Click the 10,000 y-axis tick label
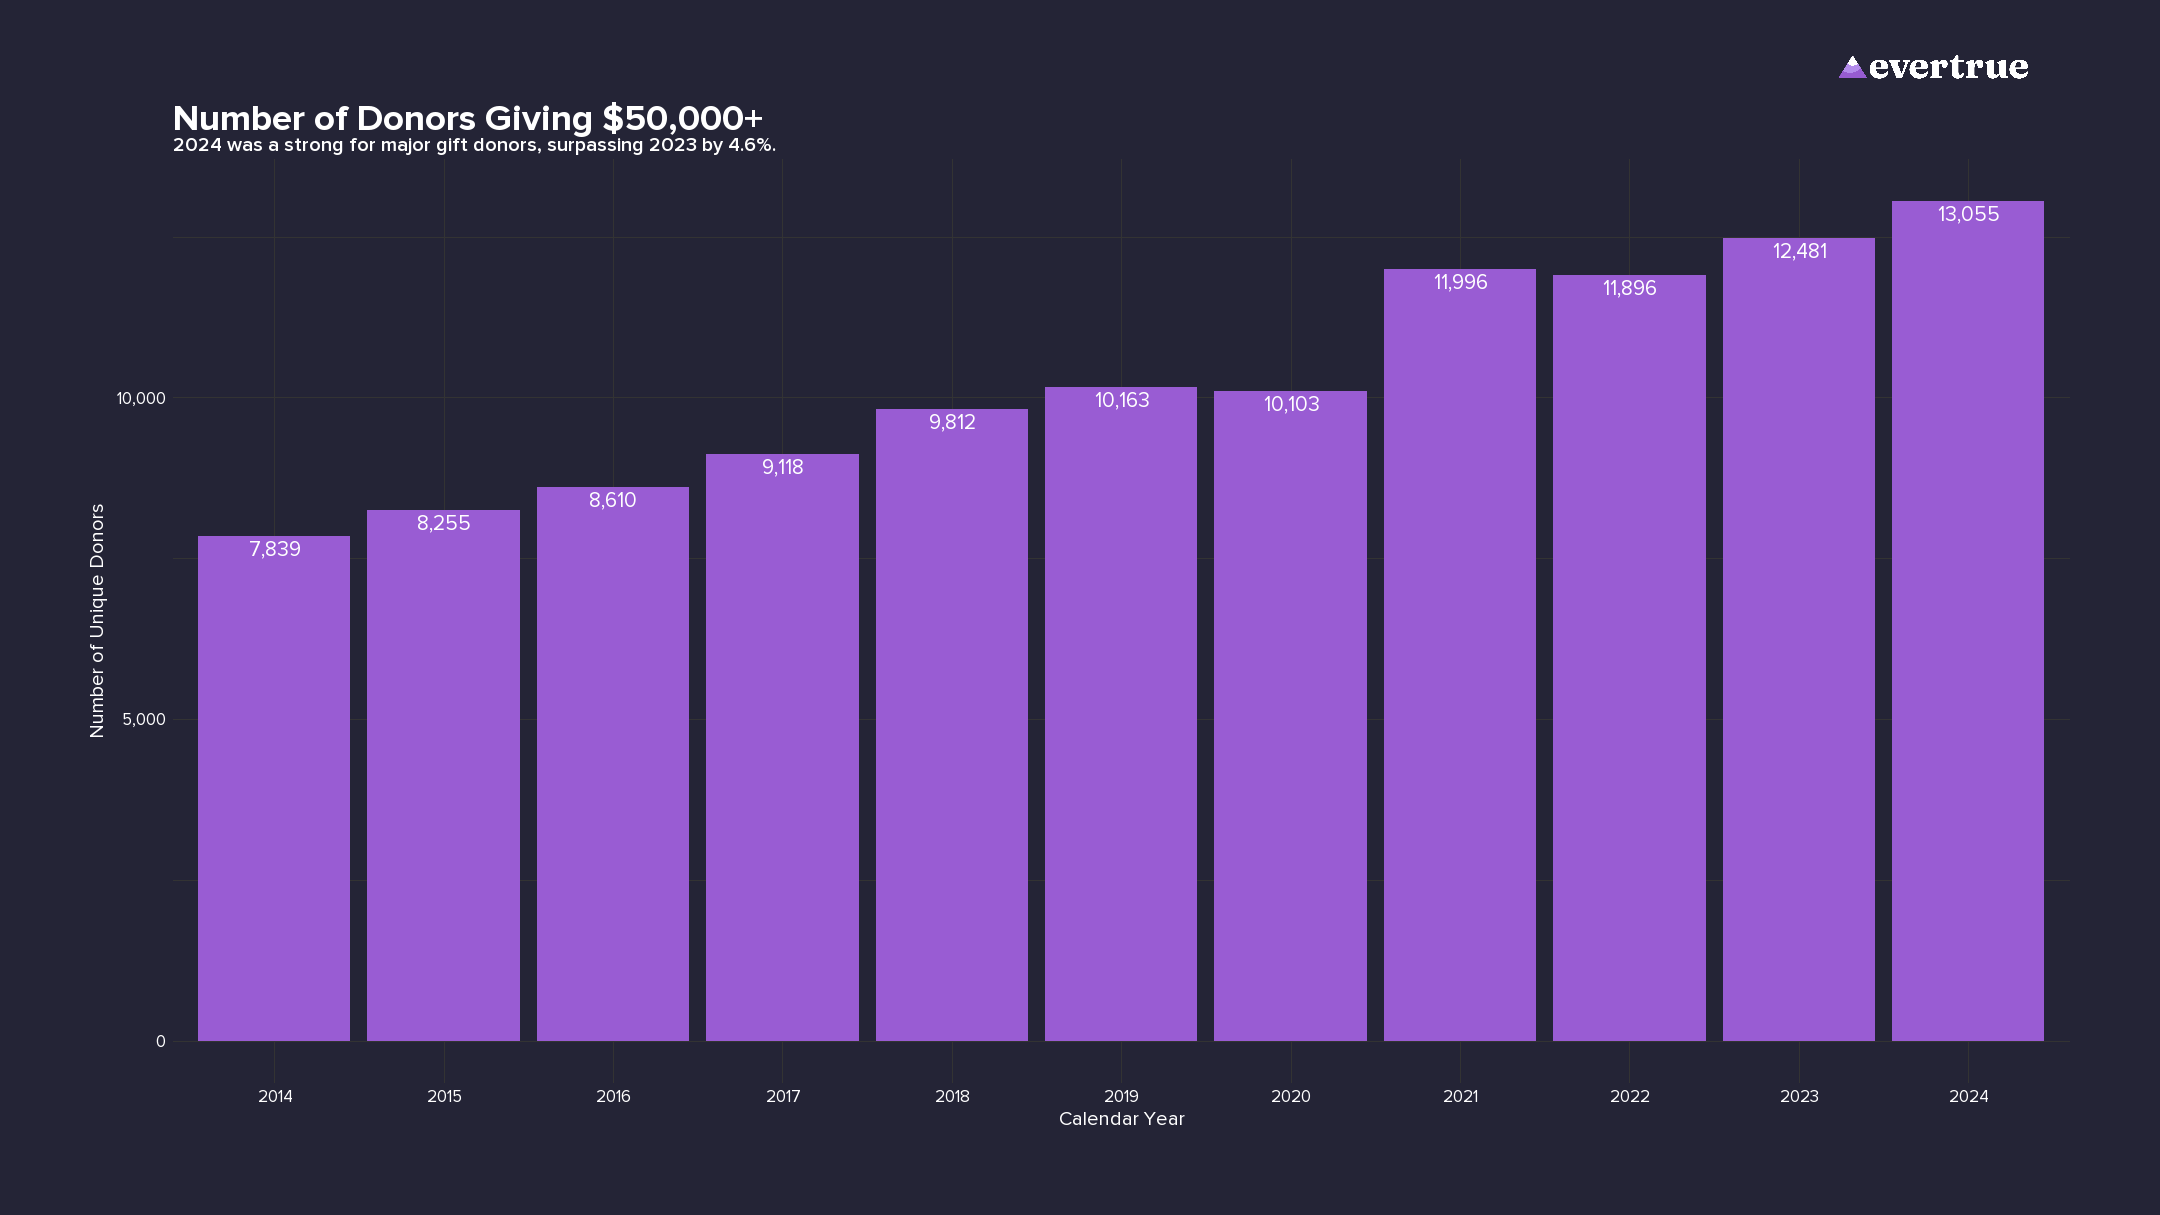2160x1215 pixels. (140, 398)
